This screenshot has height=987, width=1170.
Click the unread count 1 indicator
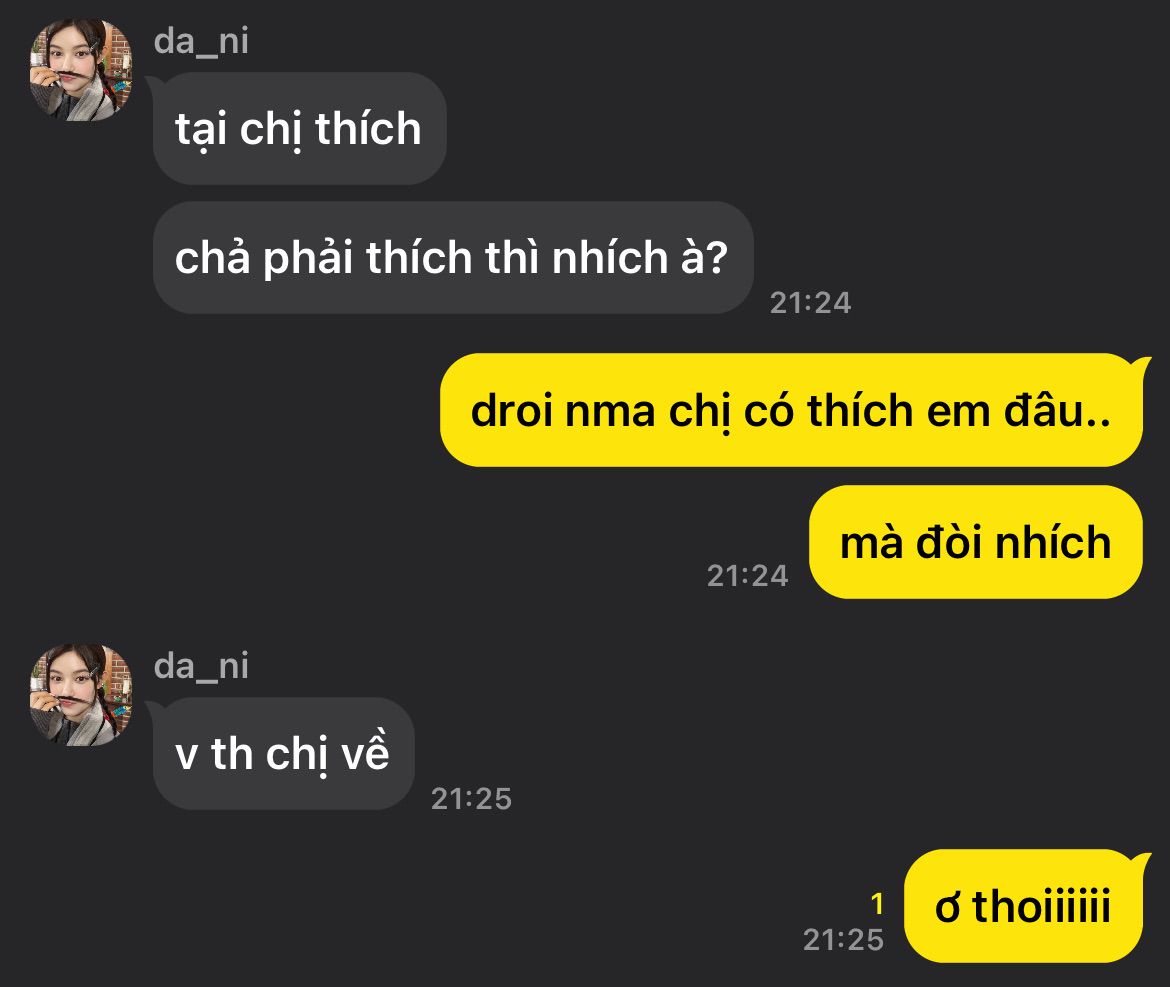(x=878, y=904)
